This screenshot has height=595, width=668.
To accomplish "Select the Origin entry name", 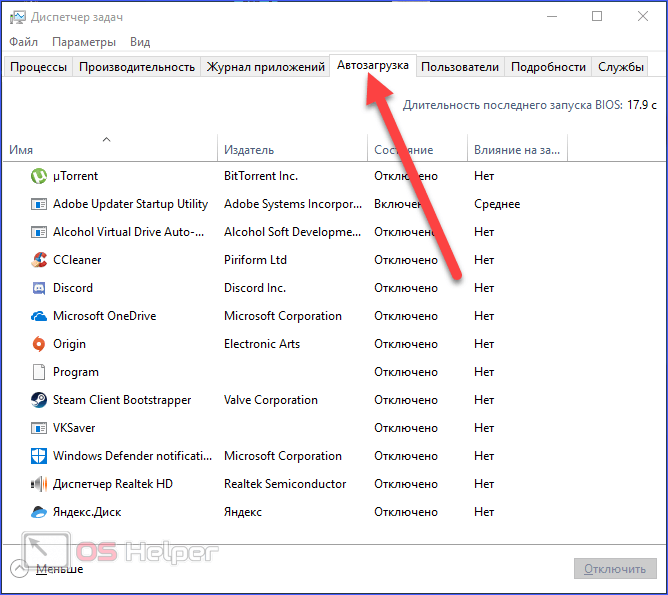I will [69, 344].
